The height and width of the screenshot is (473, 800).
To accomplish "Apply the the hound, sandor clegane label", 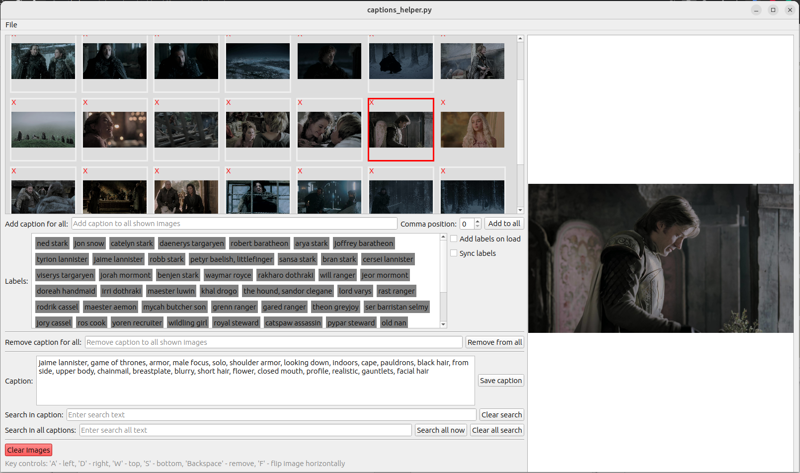I will coord(288,291).
